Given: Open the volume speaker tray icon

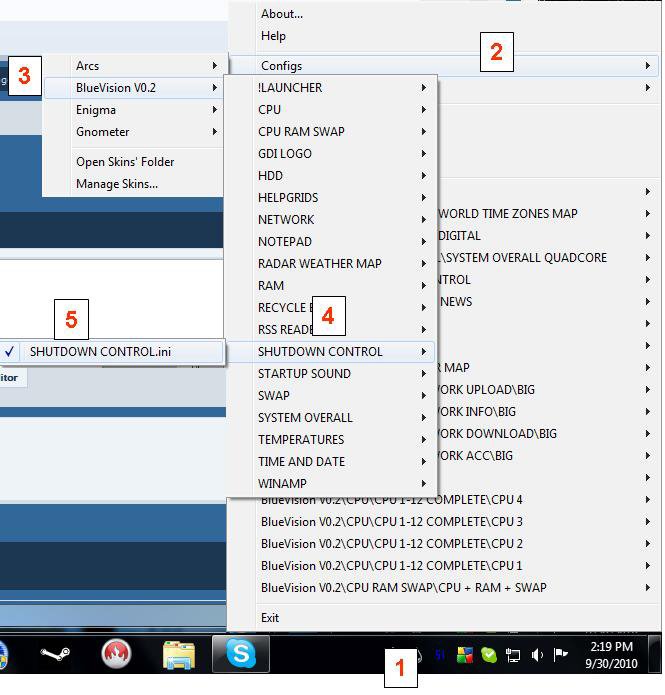Looking at the screenshot, I should pos(537,655).
